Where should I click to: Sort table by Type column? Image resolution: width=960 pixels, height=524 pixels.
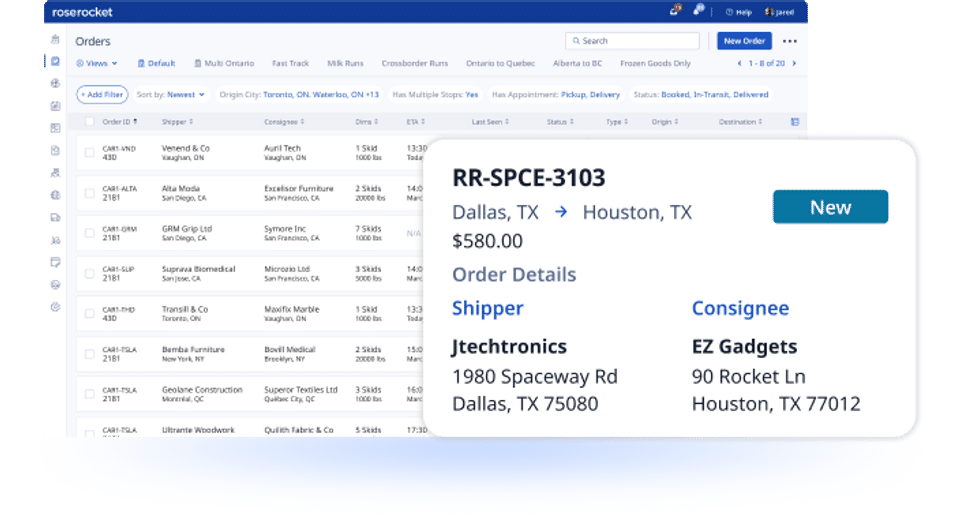617,122
